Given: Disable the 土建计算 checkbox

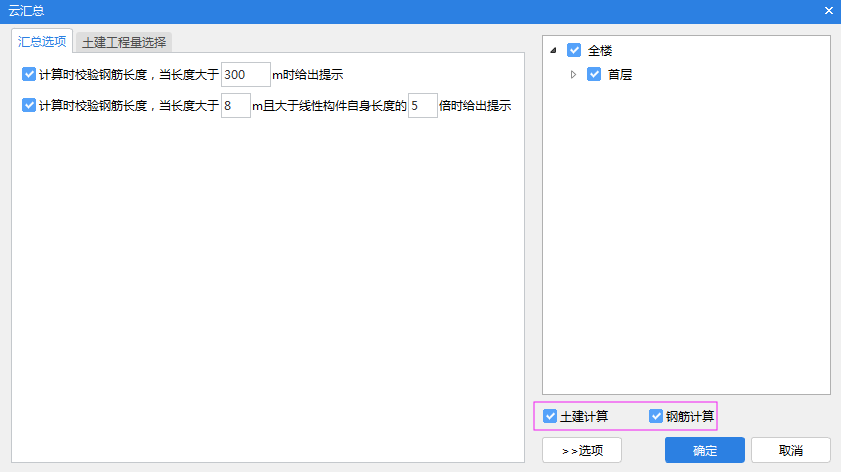Looking at the screenshot, I should click(550, 416).
